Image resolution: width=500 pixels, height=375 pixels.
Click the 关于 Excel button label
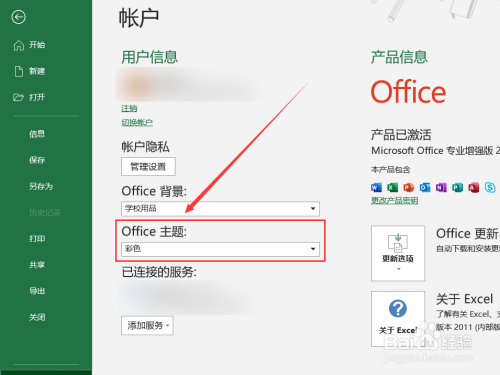pyautogui.click(x=398, y=330)
